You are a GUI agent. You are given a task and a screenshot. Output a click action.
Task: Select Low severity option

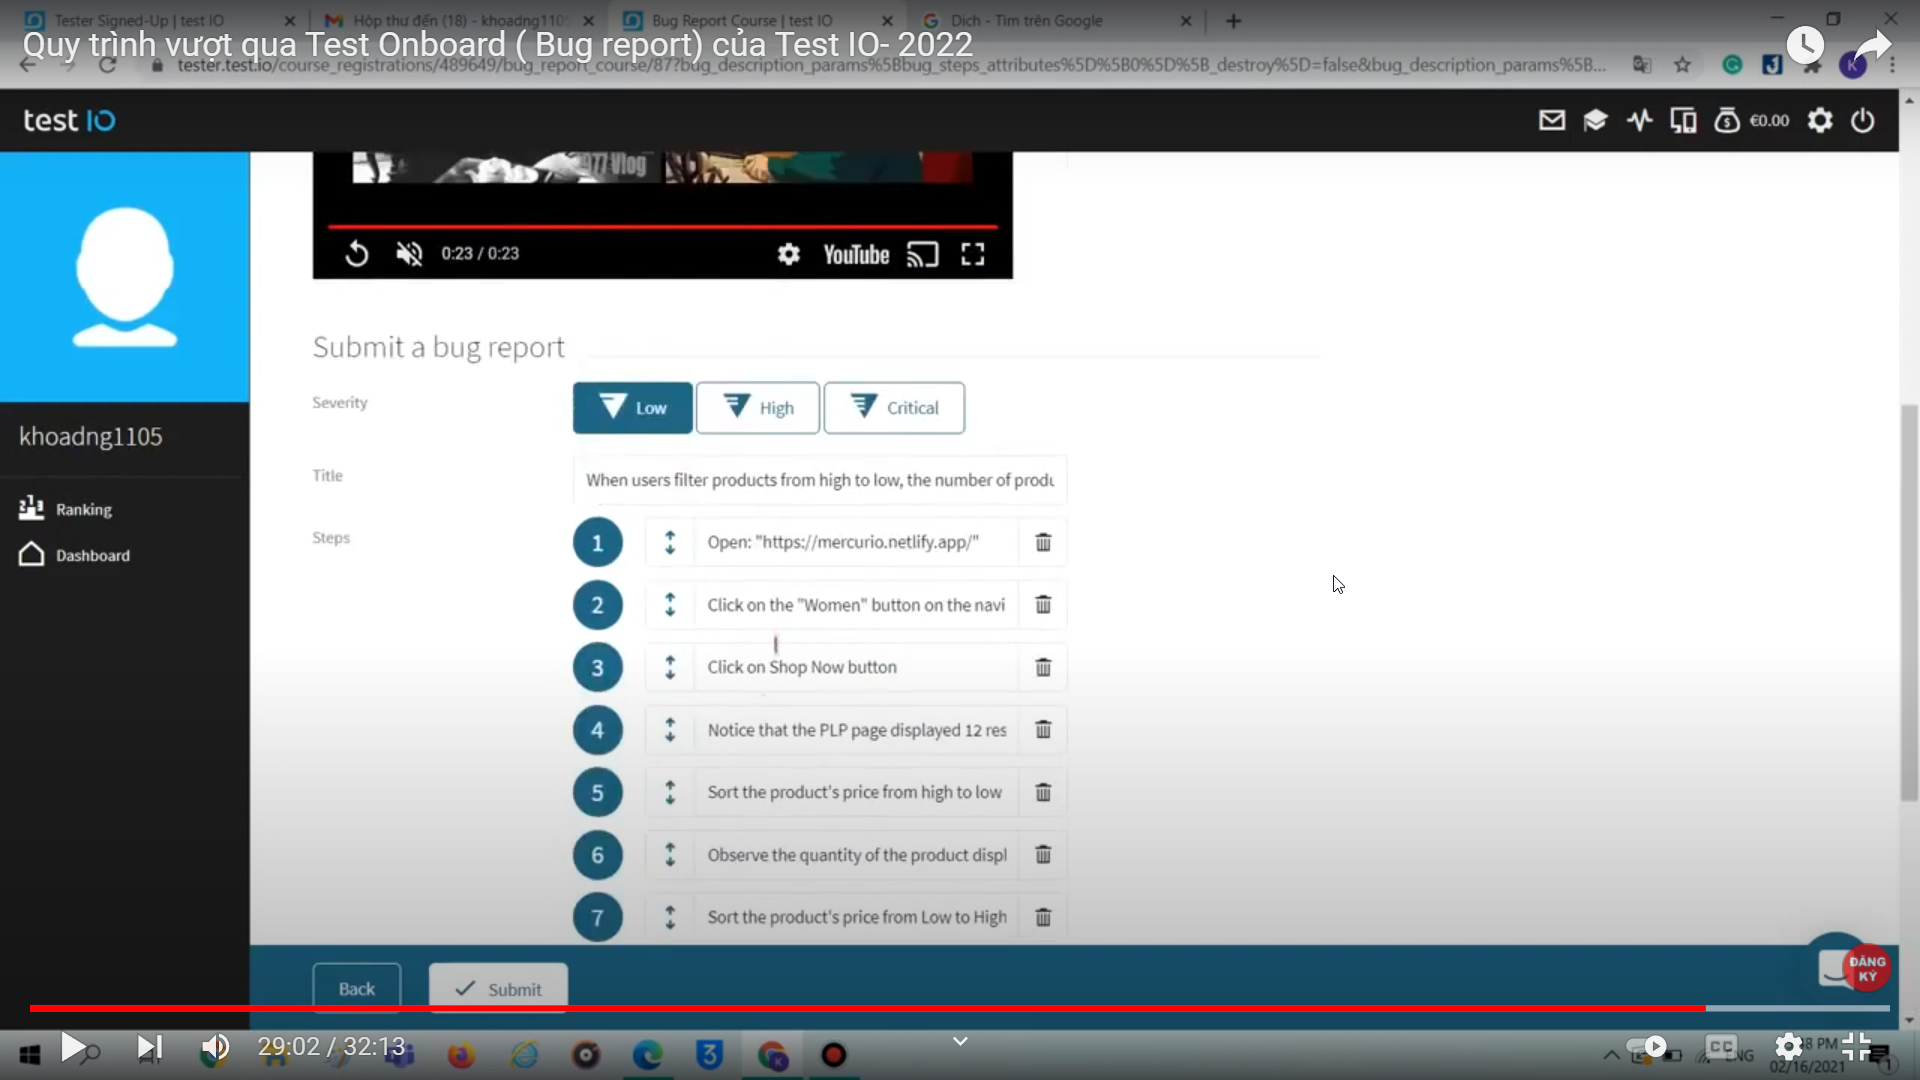point(632,408)
